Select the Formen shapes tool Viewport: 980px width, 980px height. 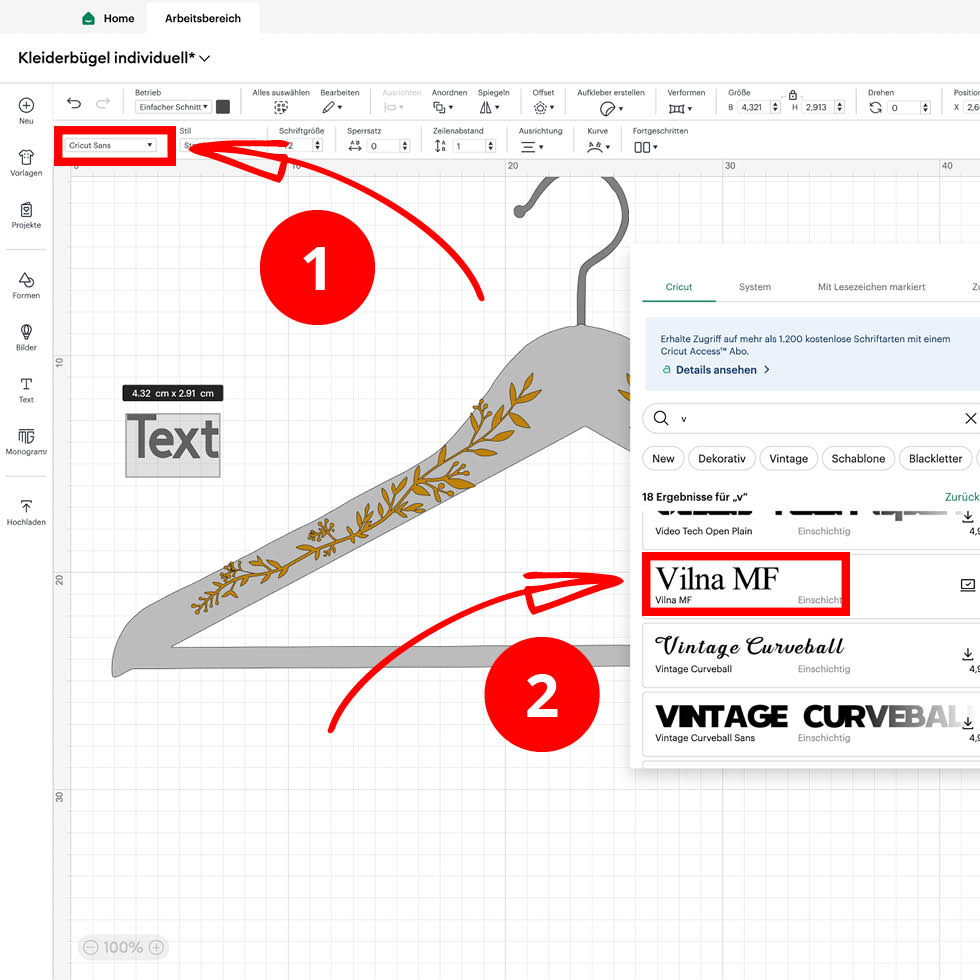pyautogui.click(x=26, y=285)
